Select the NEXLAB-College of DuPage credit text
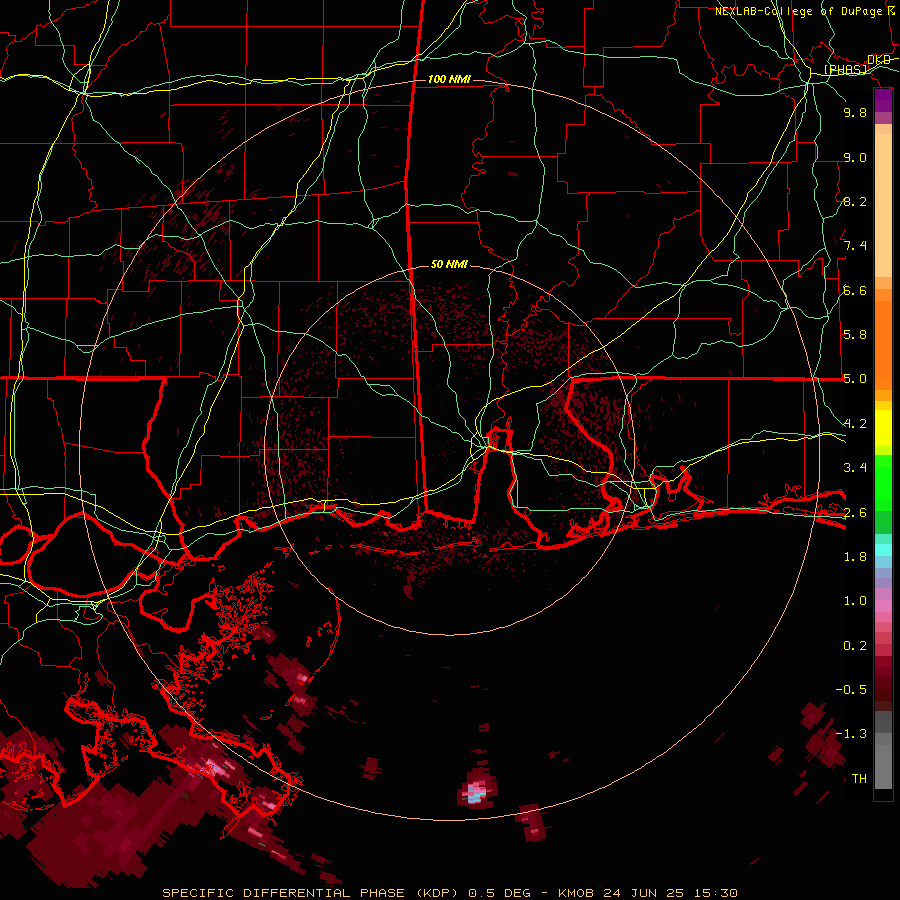Viewport: 900px width, 900px height. (799, 11)
